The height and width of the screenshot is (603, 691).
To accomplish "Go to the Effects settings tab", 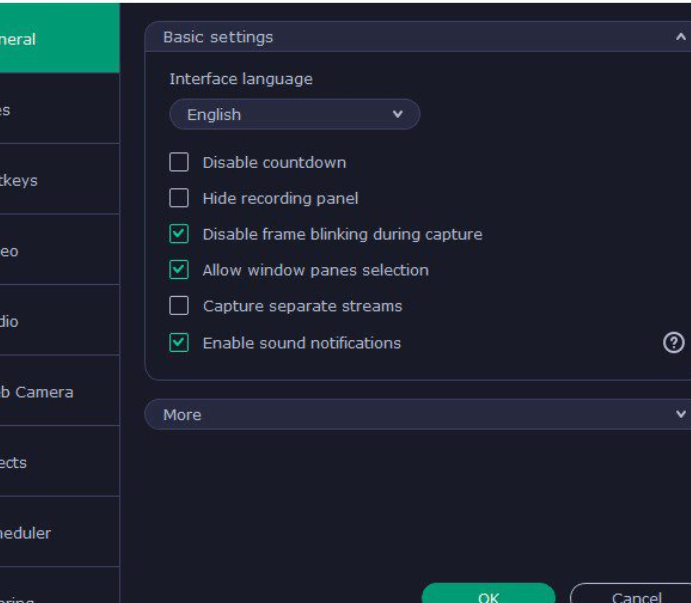I will pos(59,461).
